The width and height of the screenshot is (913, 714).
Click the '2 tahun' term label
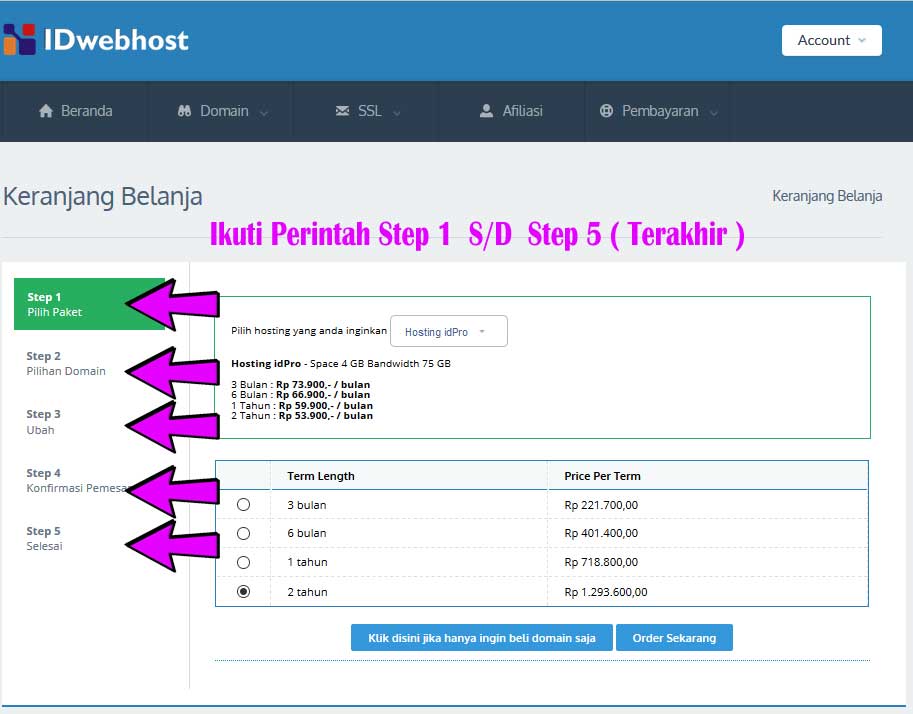[307, 592]
